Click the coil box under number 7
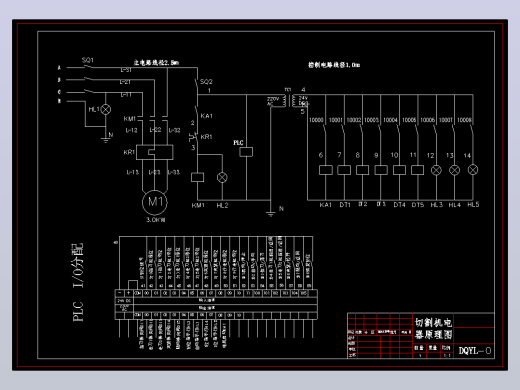This screenshot has height=390, width=520. pos(344,170)
